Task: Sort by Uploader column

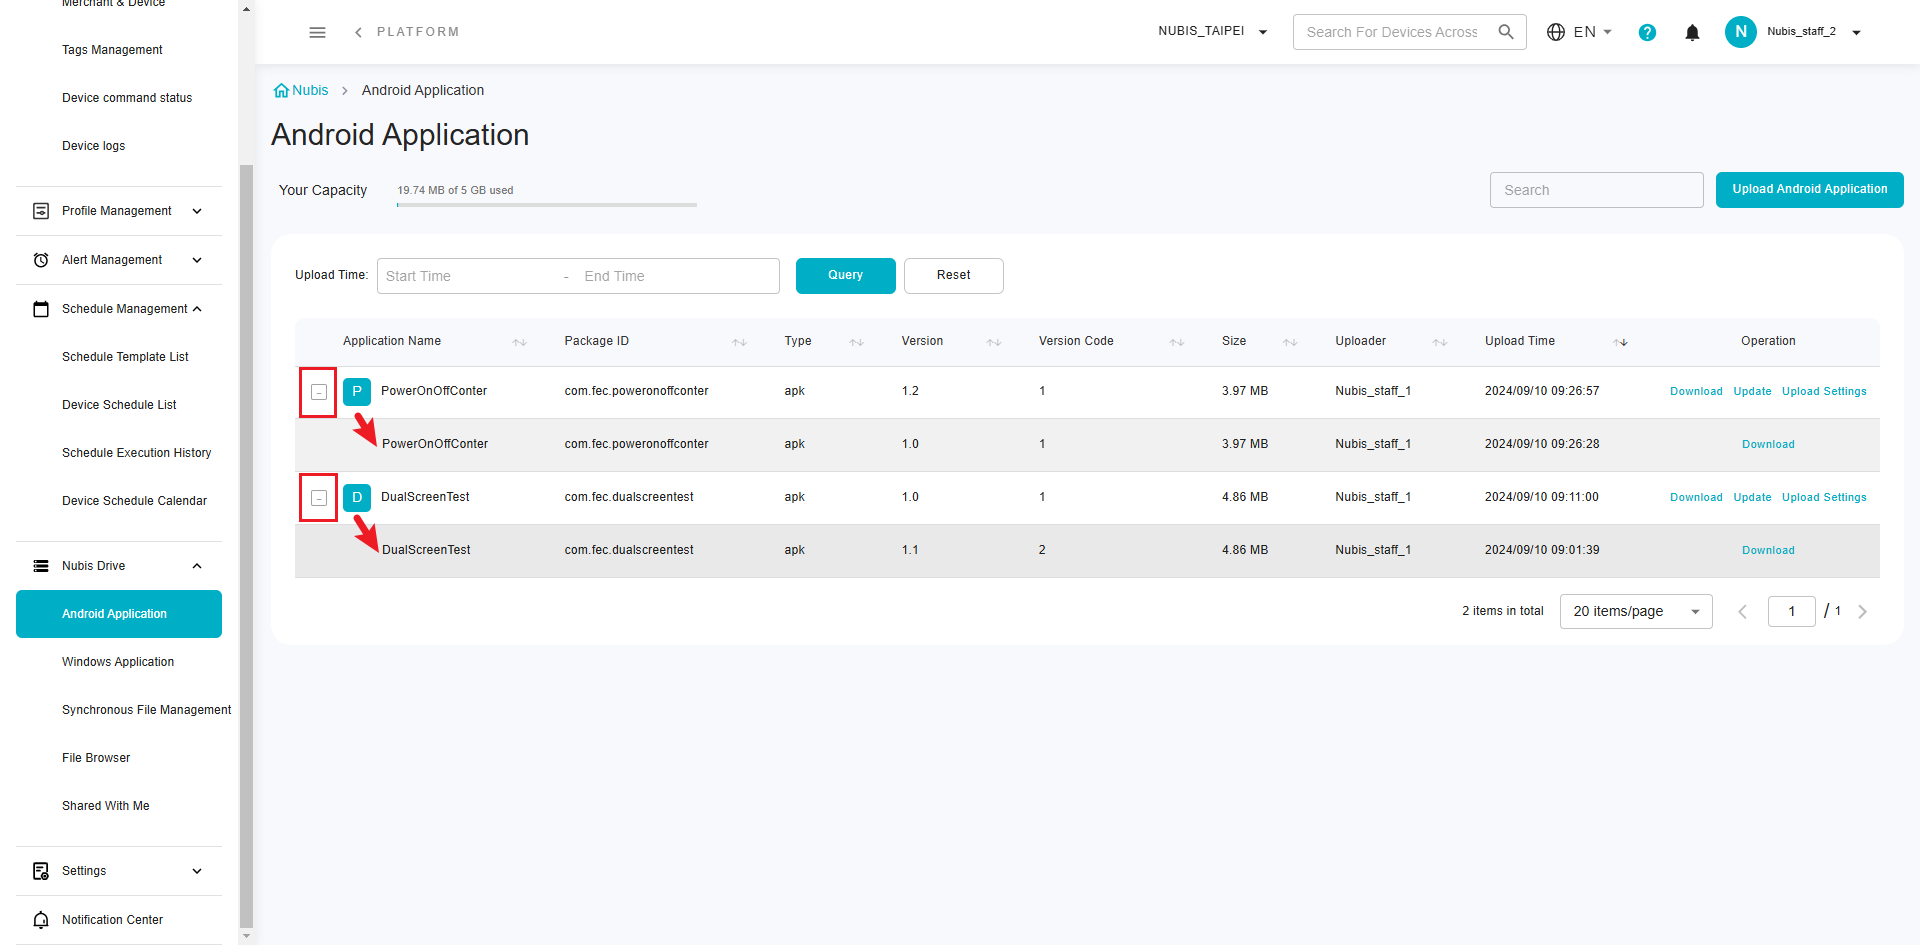Action: click(1440, 342)
